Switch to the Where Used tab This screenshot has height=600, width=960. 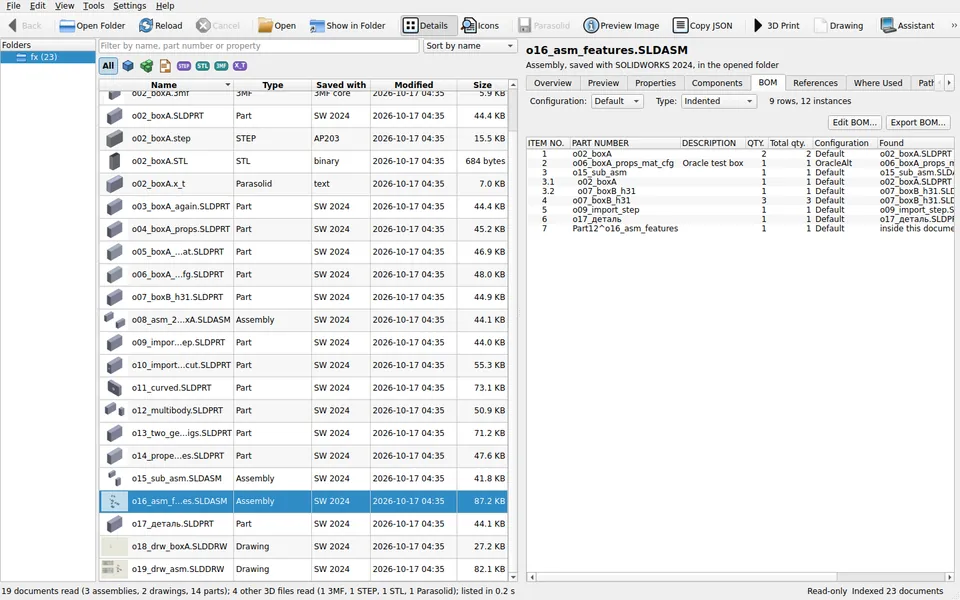(x=878, y=83)
